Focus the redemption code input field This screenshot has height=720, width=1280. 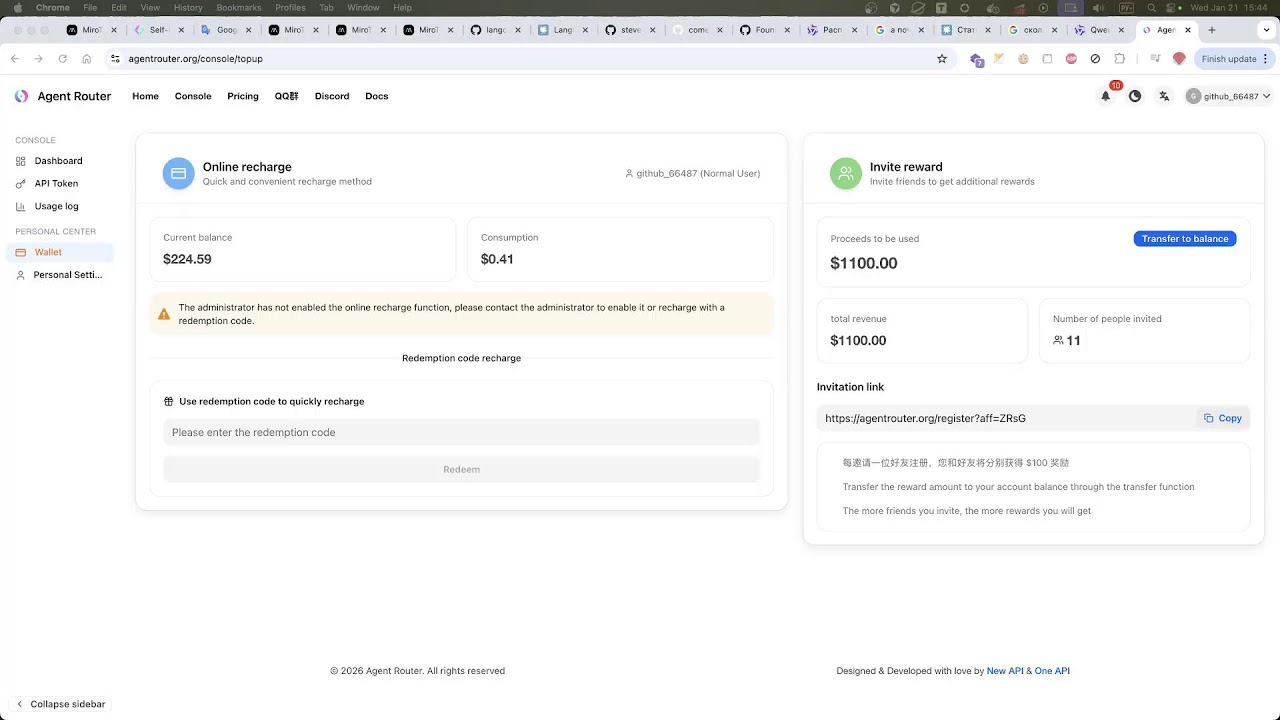click(x=461, y=432)
